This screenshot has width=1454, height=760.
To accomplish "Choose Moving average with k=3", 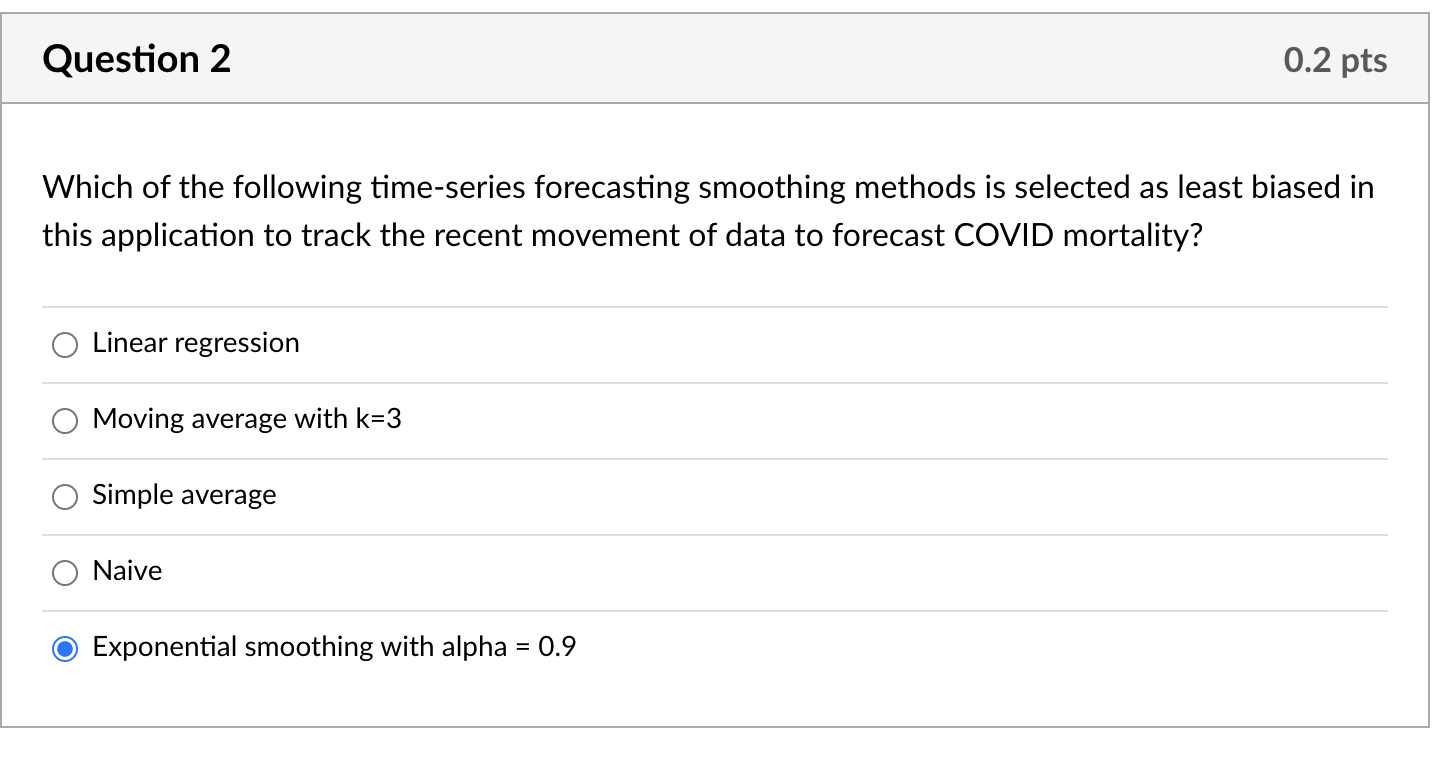I will coord(64,420).
